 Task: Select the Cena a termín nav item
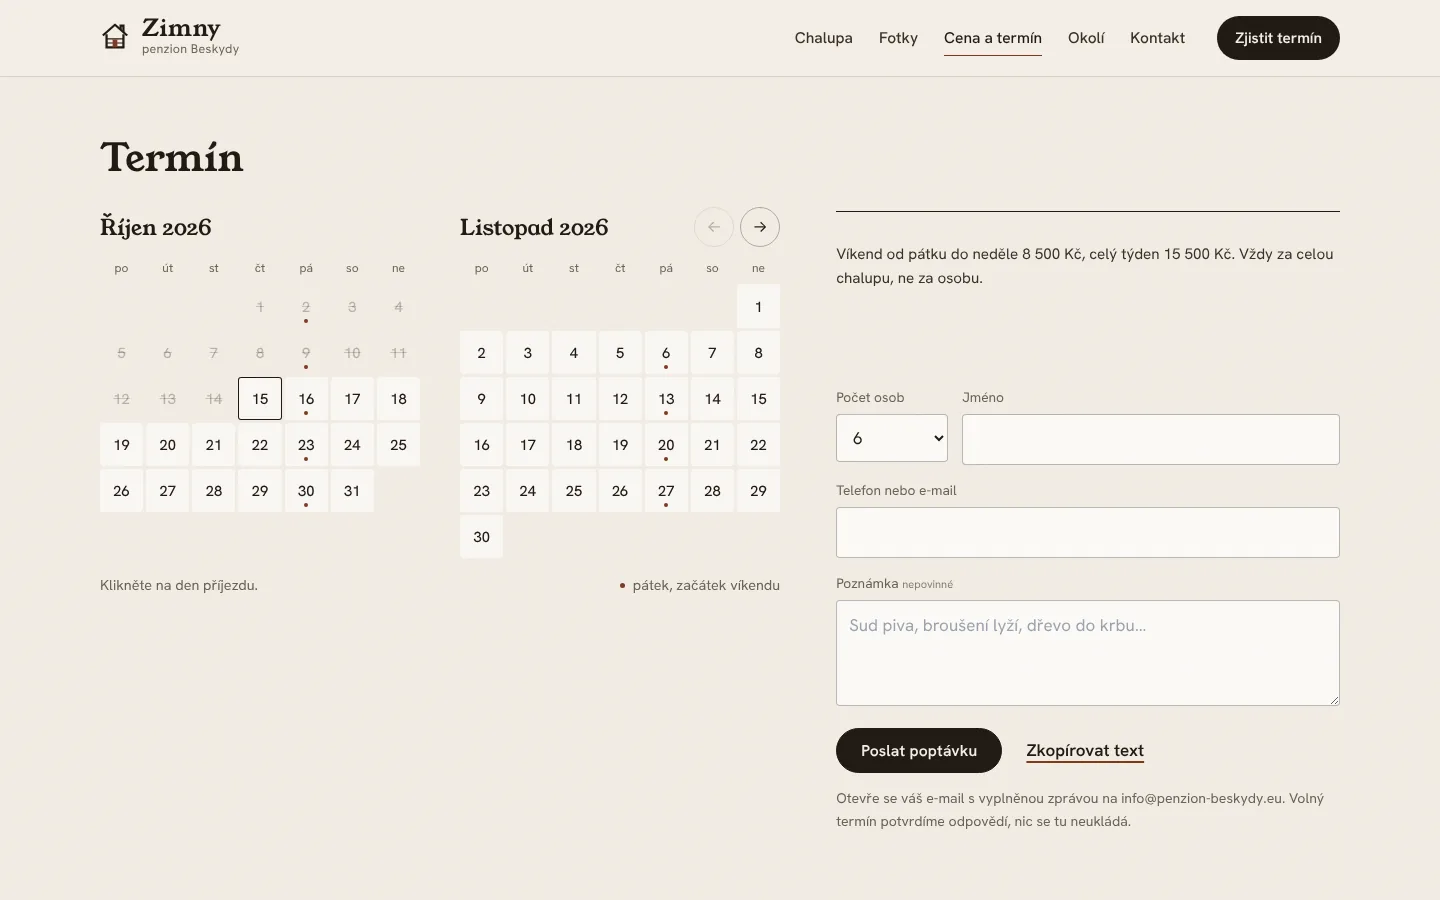993,38
